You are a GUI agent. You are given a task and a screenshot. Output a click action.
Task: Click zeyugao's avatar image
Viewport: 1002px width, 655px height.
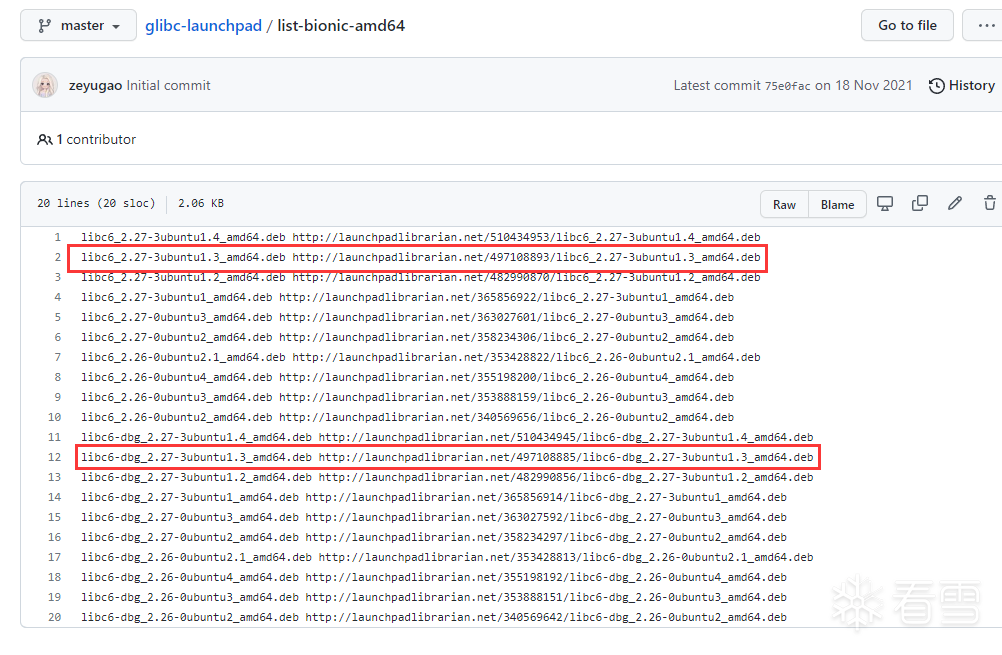(x=45, y=85)
